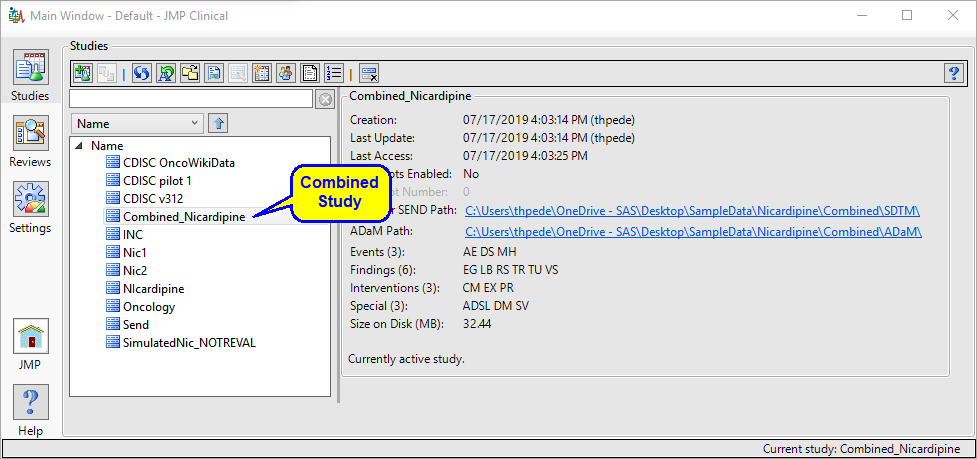Image resolution: width=977 pixels, height=459 pixels.
Task: Click the blue circular arrows refresh icon
Action: [x=142, y=73]
